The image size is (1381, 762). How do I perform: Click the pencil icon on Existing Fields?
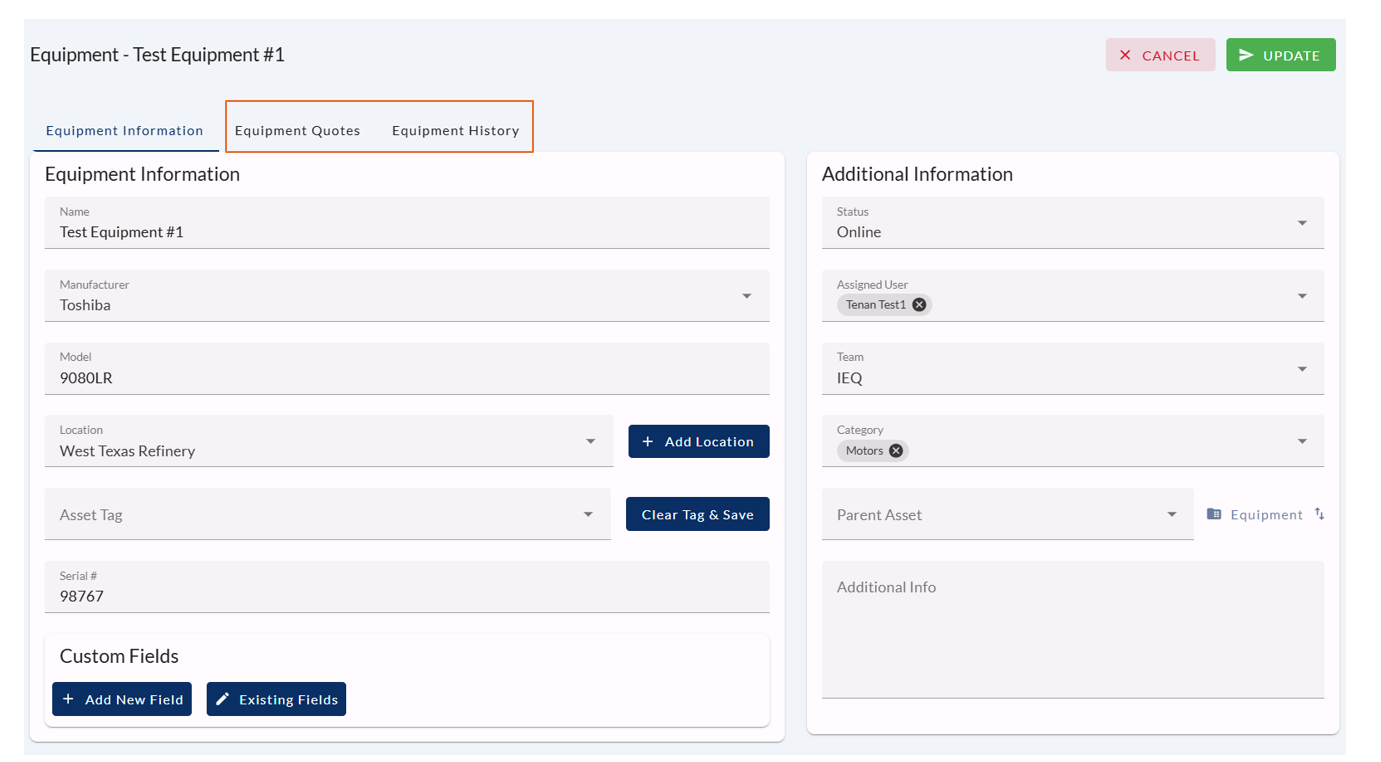[223, 699]
